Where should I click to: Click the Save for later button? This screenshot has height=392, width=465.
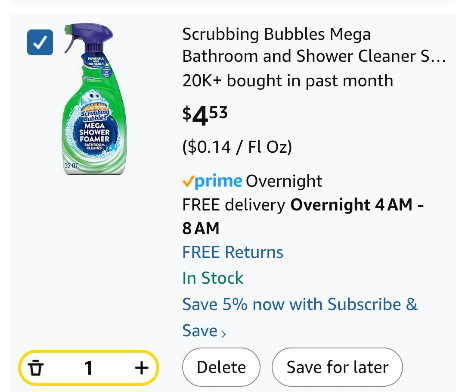(x=337, y=367)
